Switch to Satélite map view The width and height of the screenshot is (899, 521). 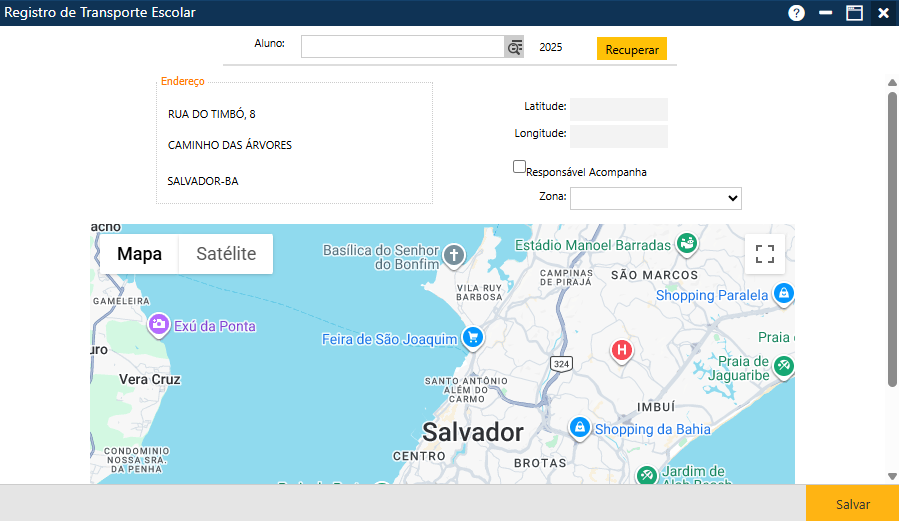[226, 254]
